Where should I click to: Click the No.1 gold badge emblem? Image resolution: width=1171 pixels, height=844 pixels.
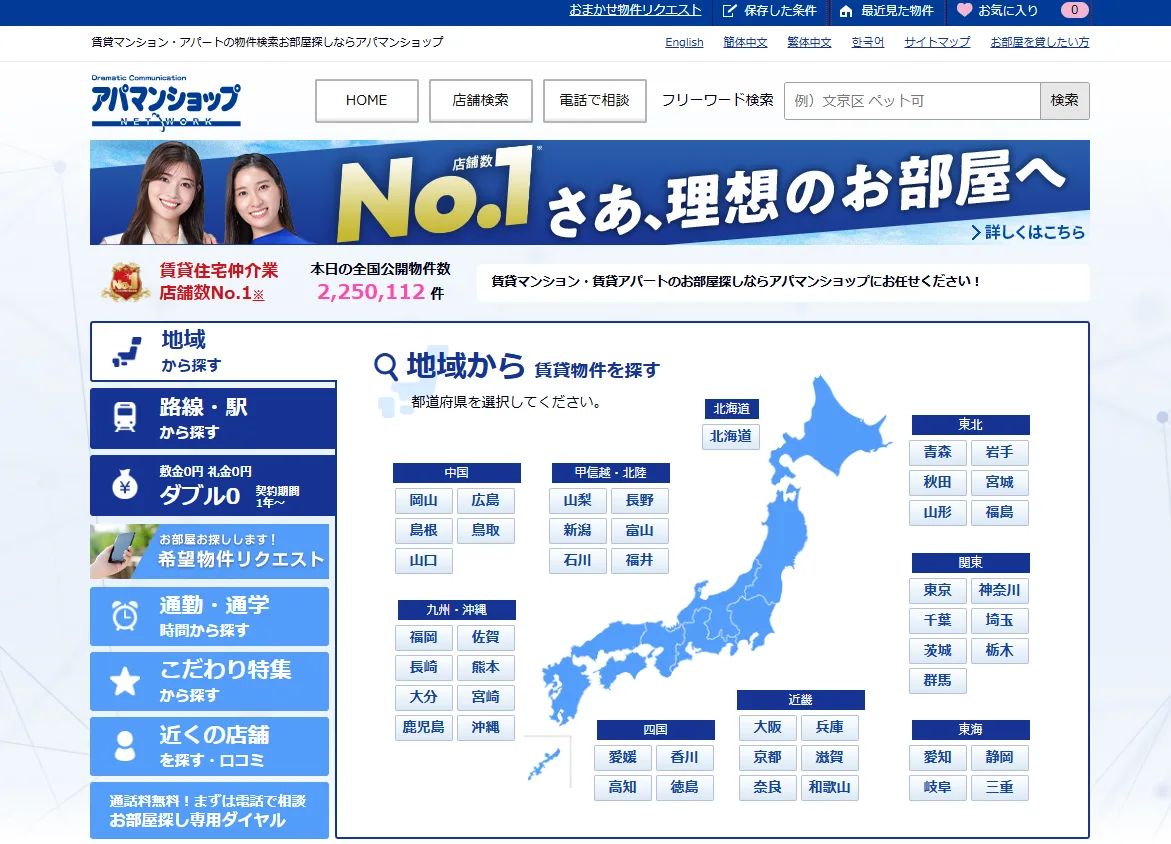pos(125,282)
